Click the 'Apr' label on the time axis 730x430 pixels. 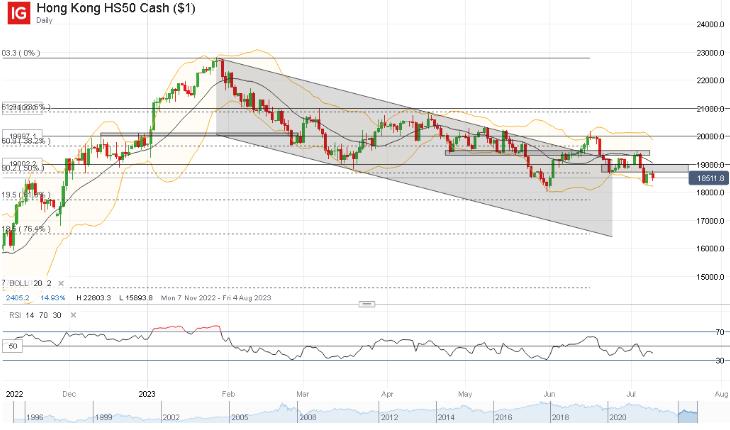pos(387,394)
